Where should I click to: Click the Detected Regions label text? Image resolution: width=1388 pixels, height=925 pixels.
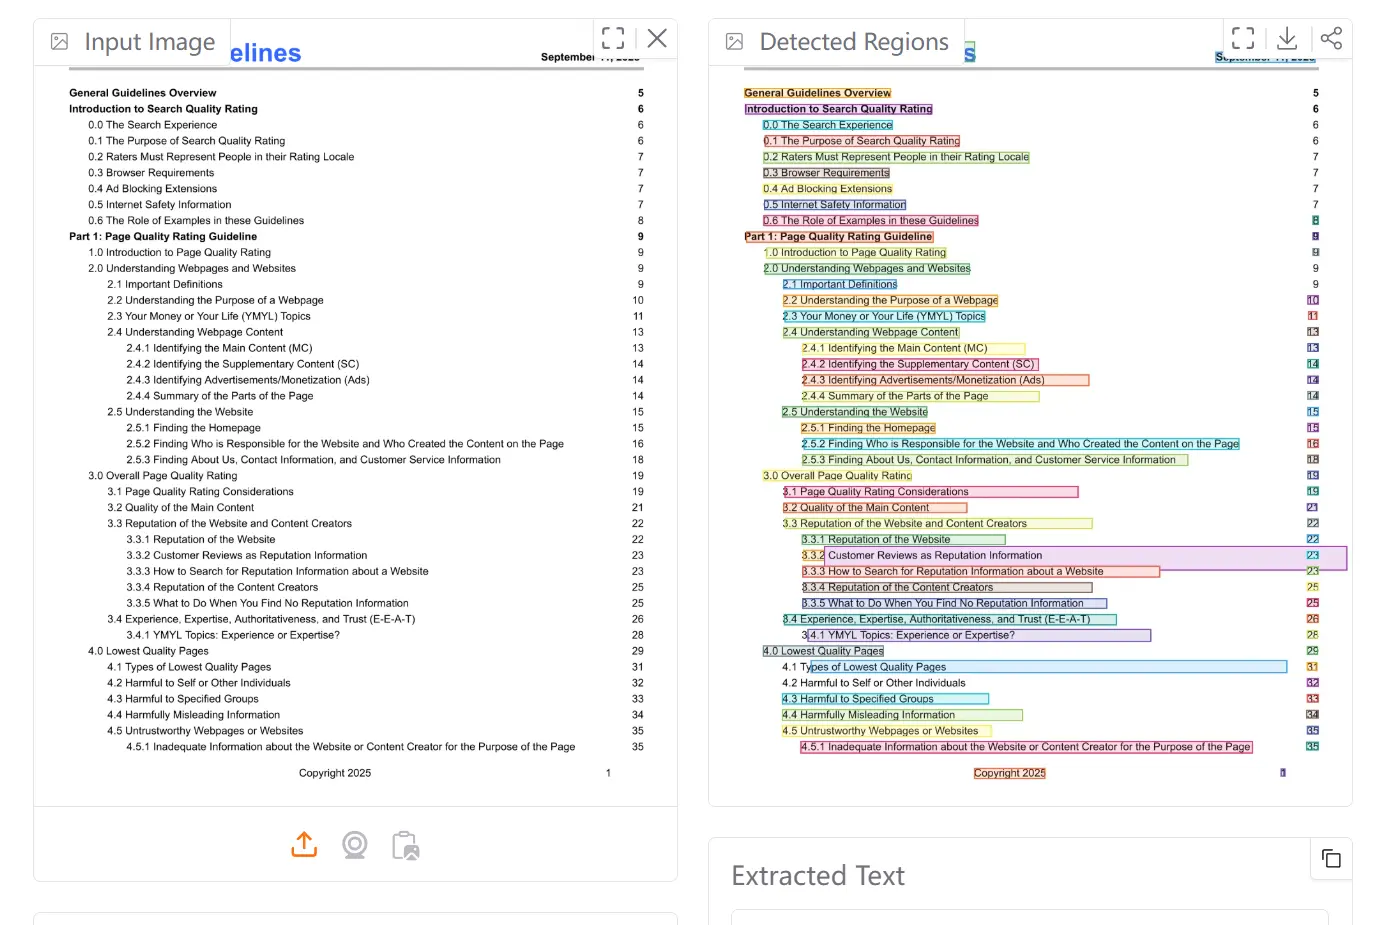click(854, 42)
